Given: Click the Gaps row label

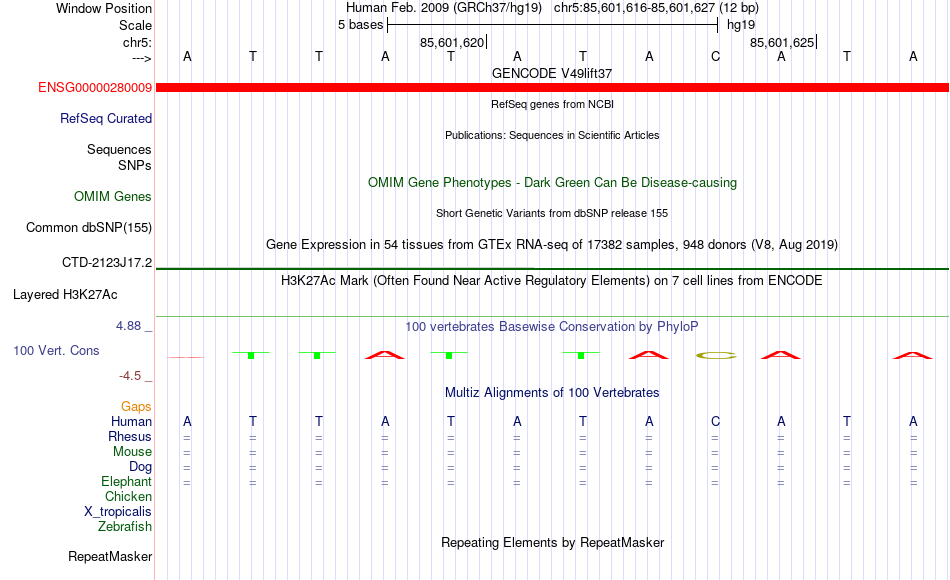Looking at the screenshot, I should click(136, 406).
